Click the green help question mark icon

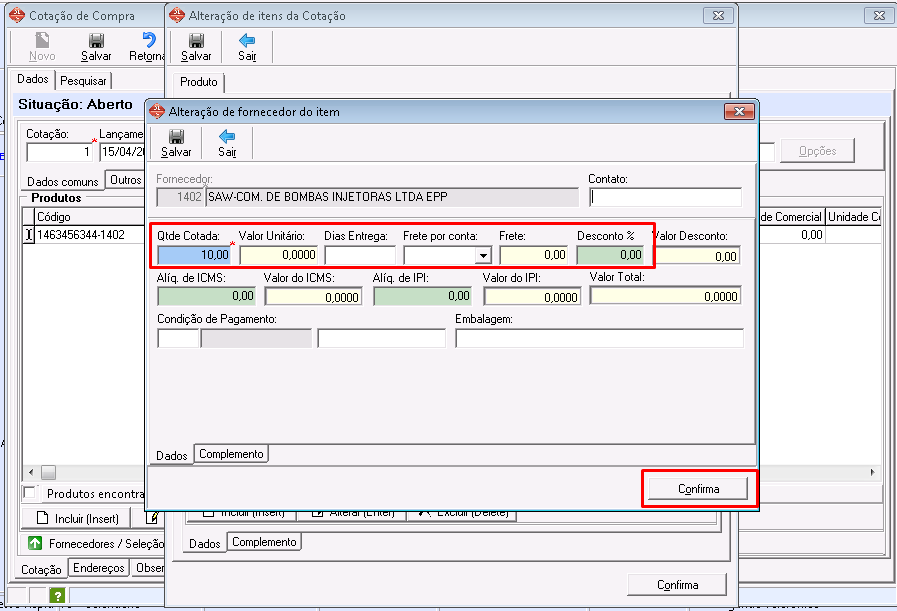pyautogui.click(x=57, y=596)
